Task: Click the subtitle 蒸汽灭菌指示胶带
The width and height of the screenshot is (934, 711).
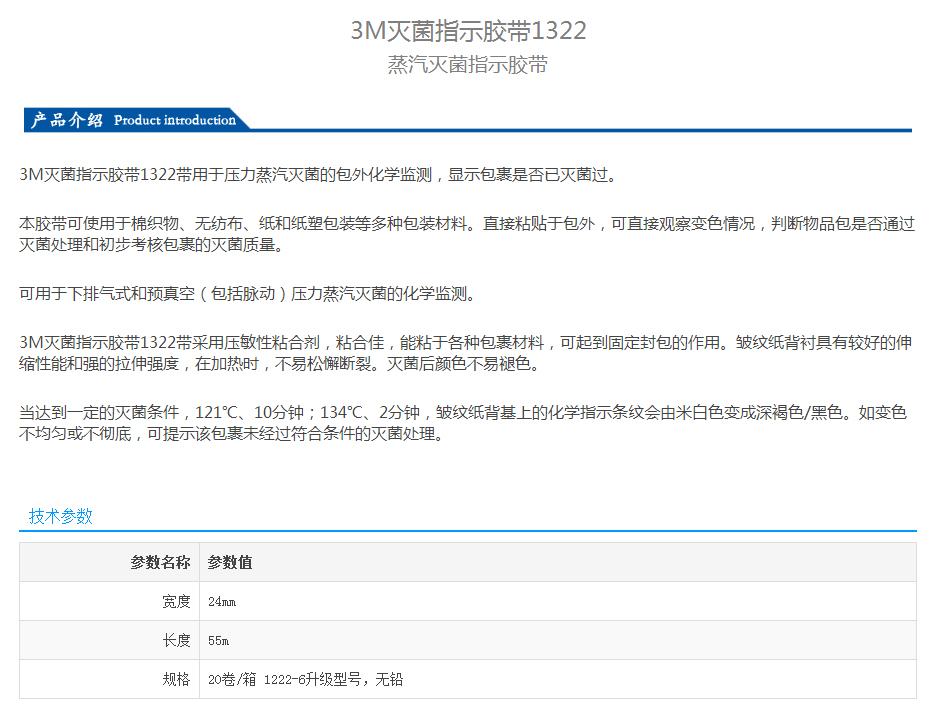Action: 468,64
